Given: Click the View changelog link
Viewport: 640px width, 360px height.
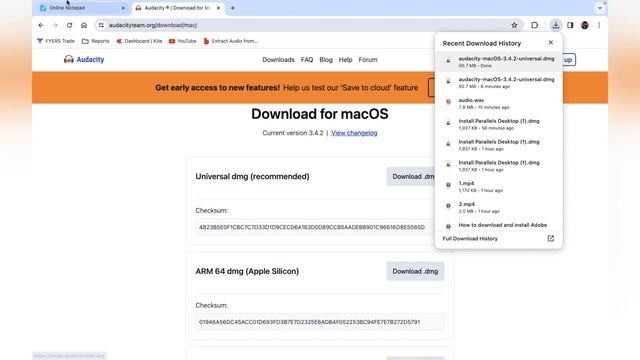Looking at the screenshot, I should (354, 133).
